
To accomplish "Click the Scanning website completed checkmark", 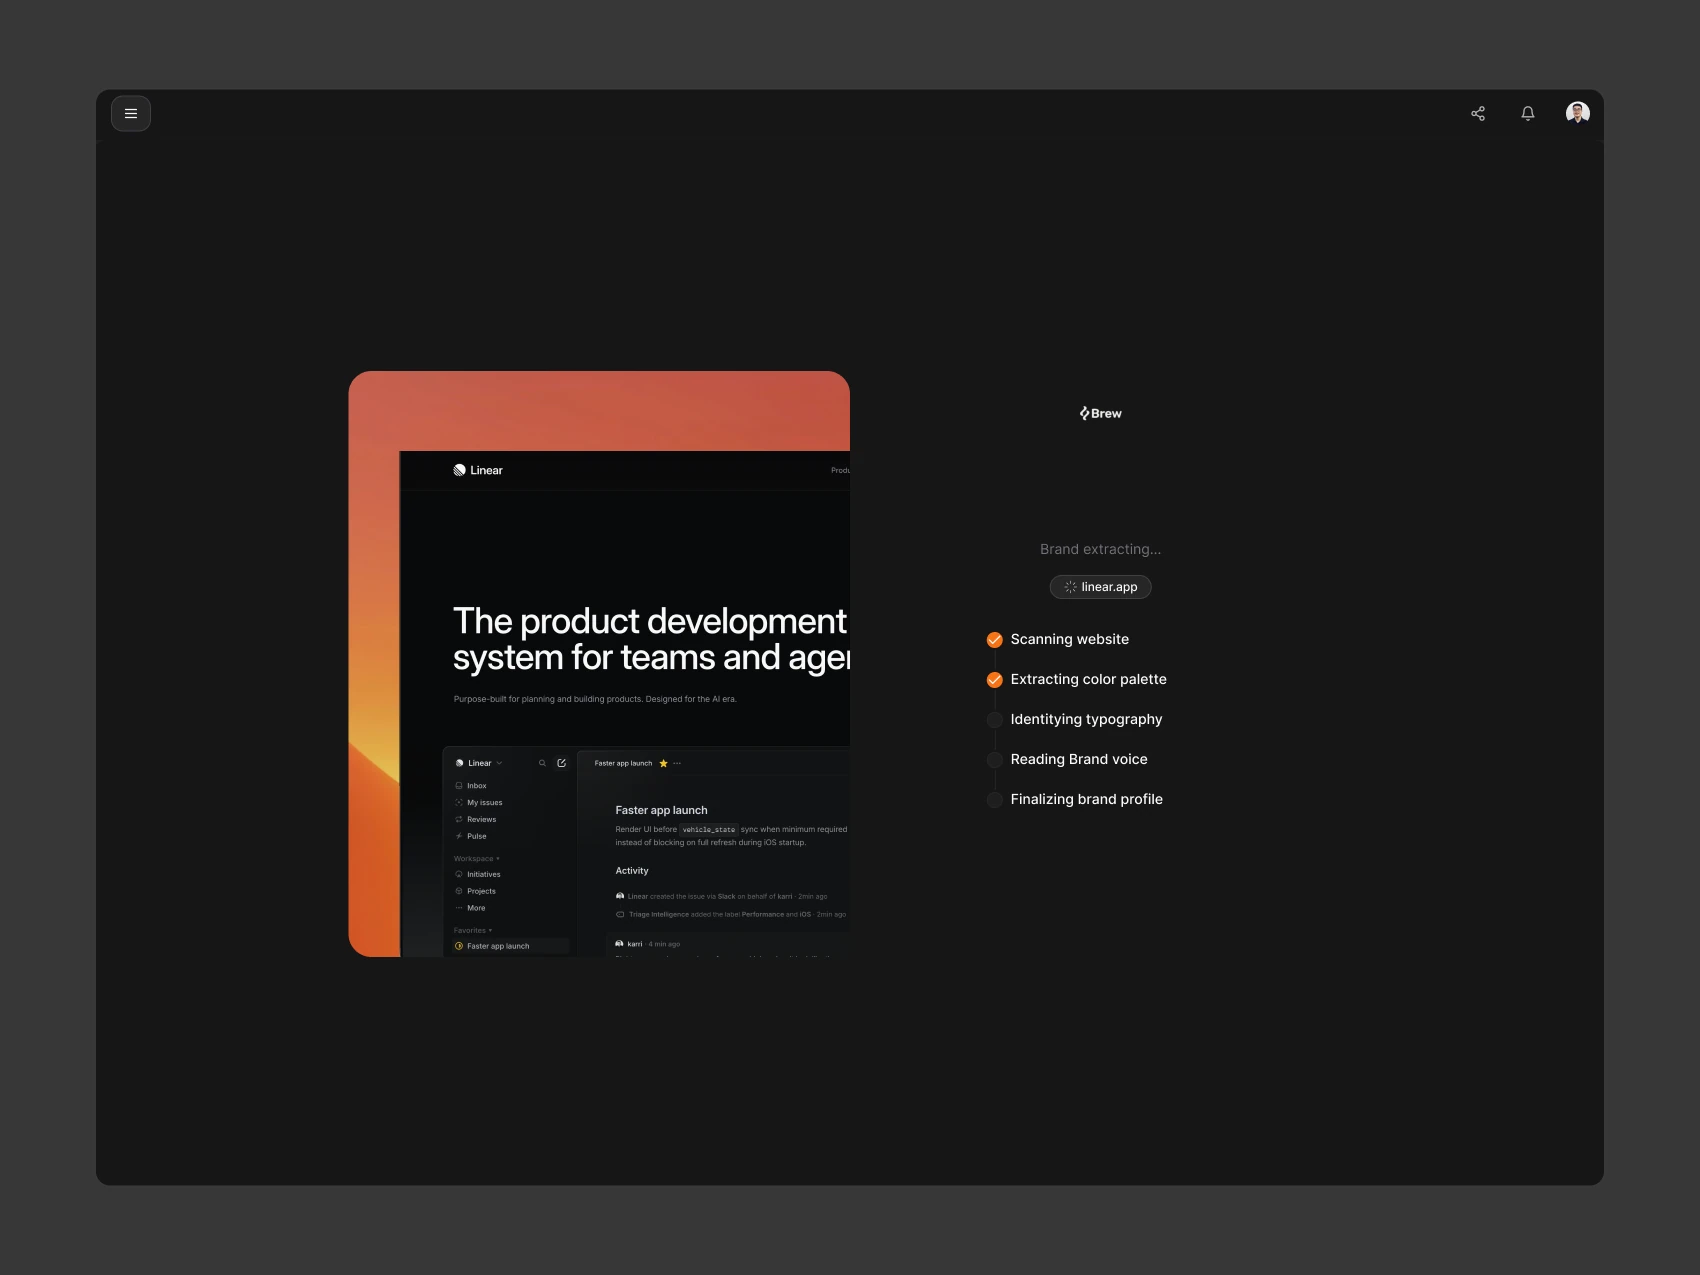I will [995, 640].
